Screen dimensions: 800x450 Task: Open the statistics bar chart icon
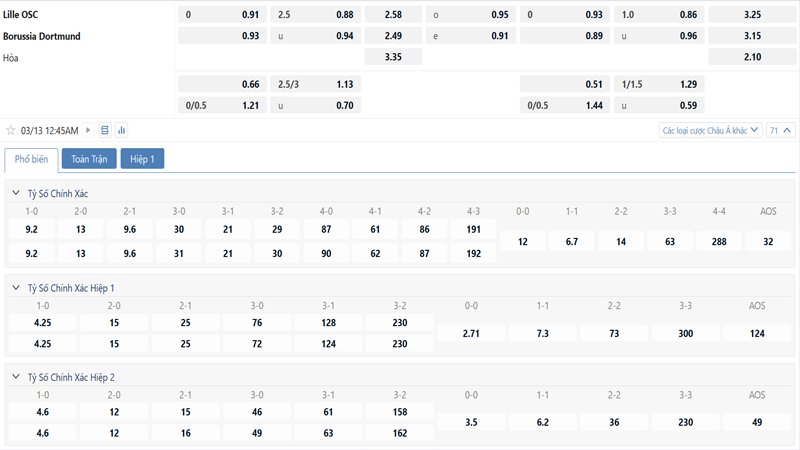click(122, 130)
